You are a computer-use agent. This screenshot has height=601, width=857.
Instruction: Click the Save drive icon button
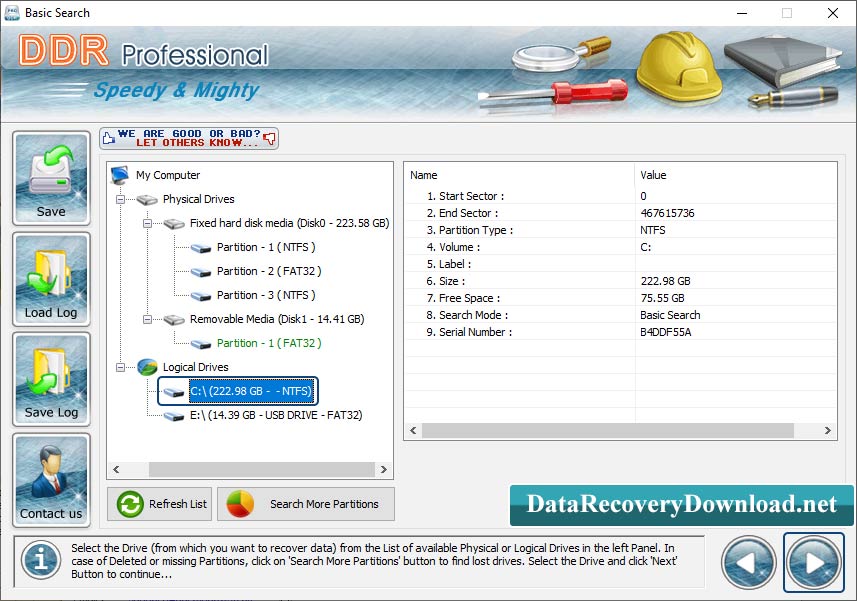pyautogui.click(x=51, y=178)
